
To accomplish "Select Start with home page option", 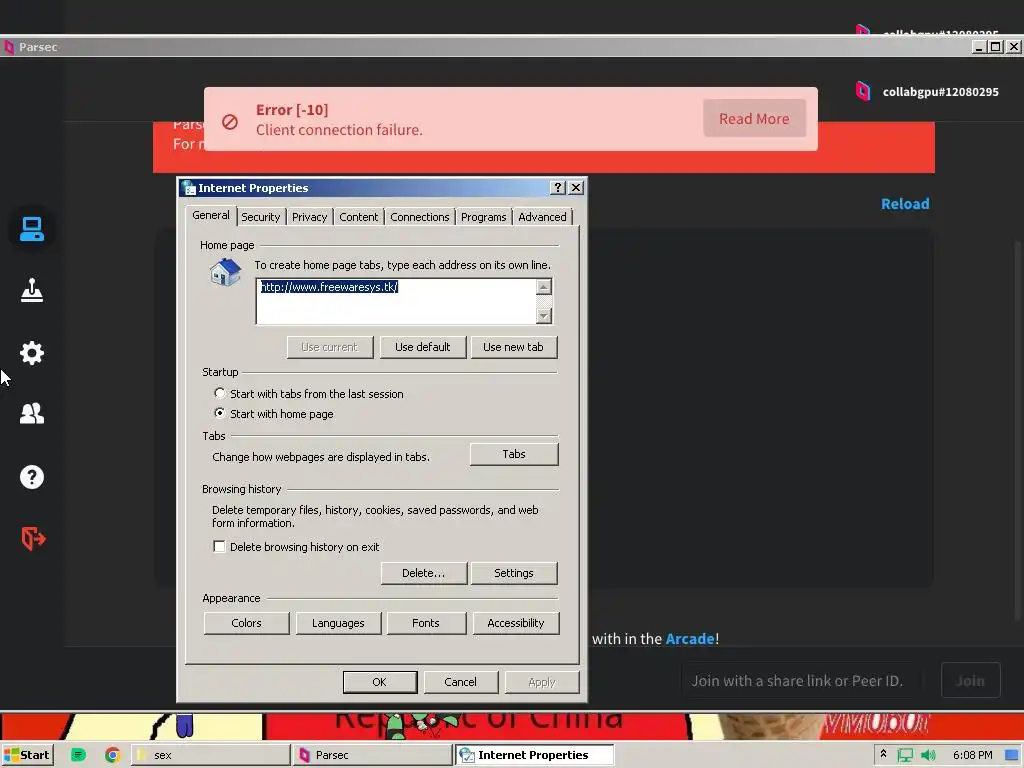I will [219, 413].
